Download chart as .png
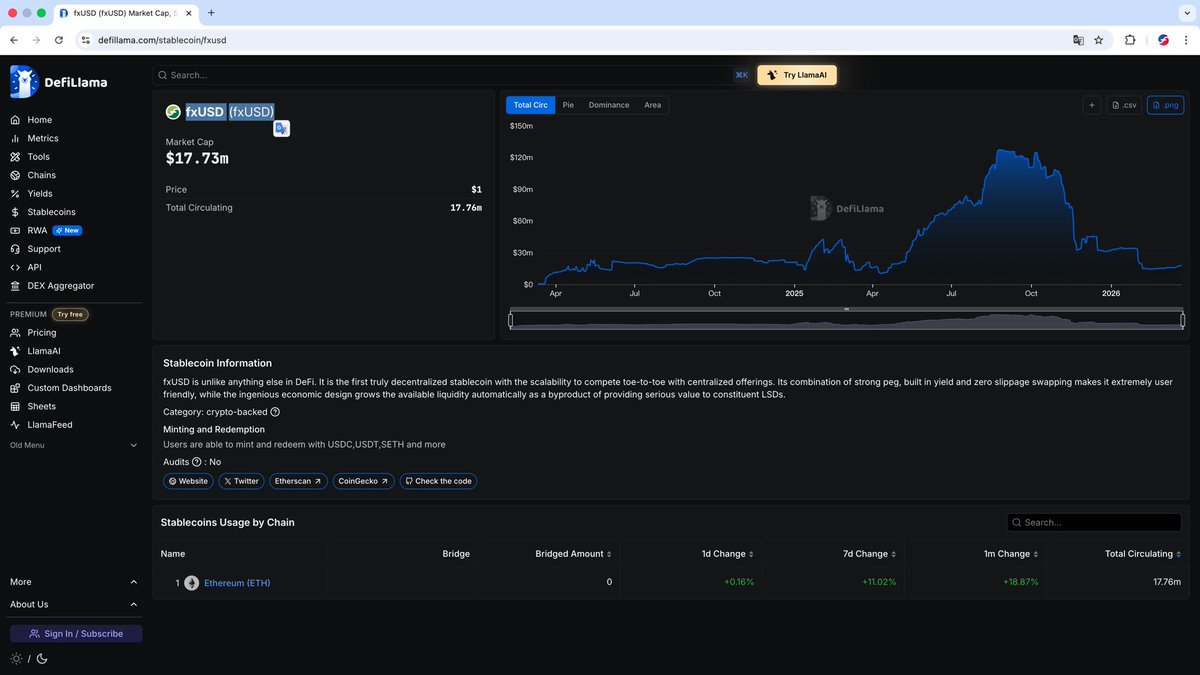Screen dimensions: 1200x675 (x=1166, y=105)
